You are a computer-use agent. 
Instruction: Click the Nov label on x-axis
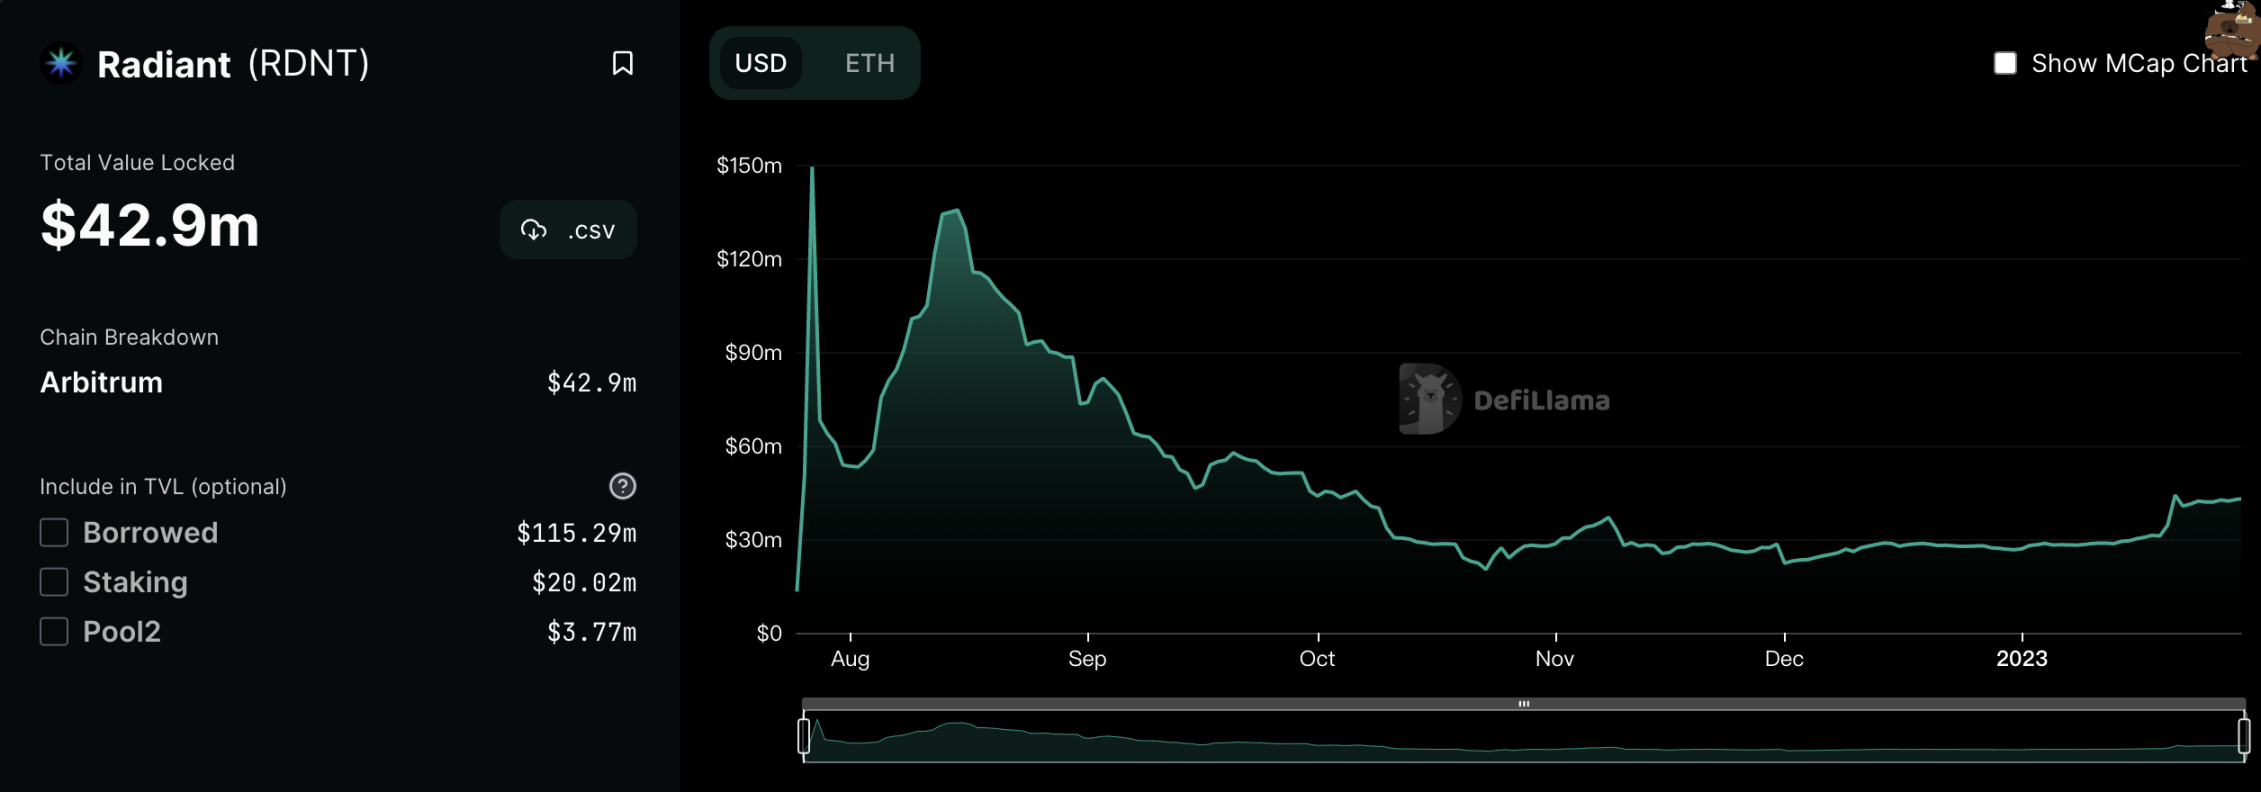pos(1555,659)
